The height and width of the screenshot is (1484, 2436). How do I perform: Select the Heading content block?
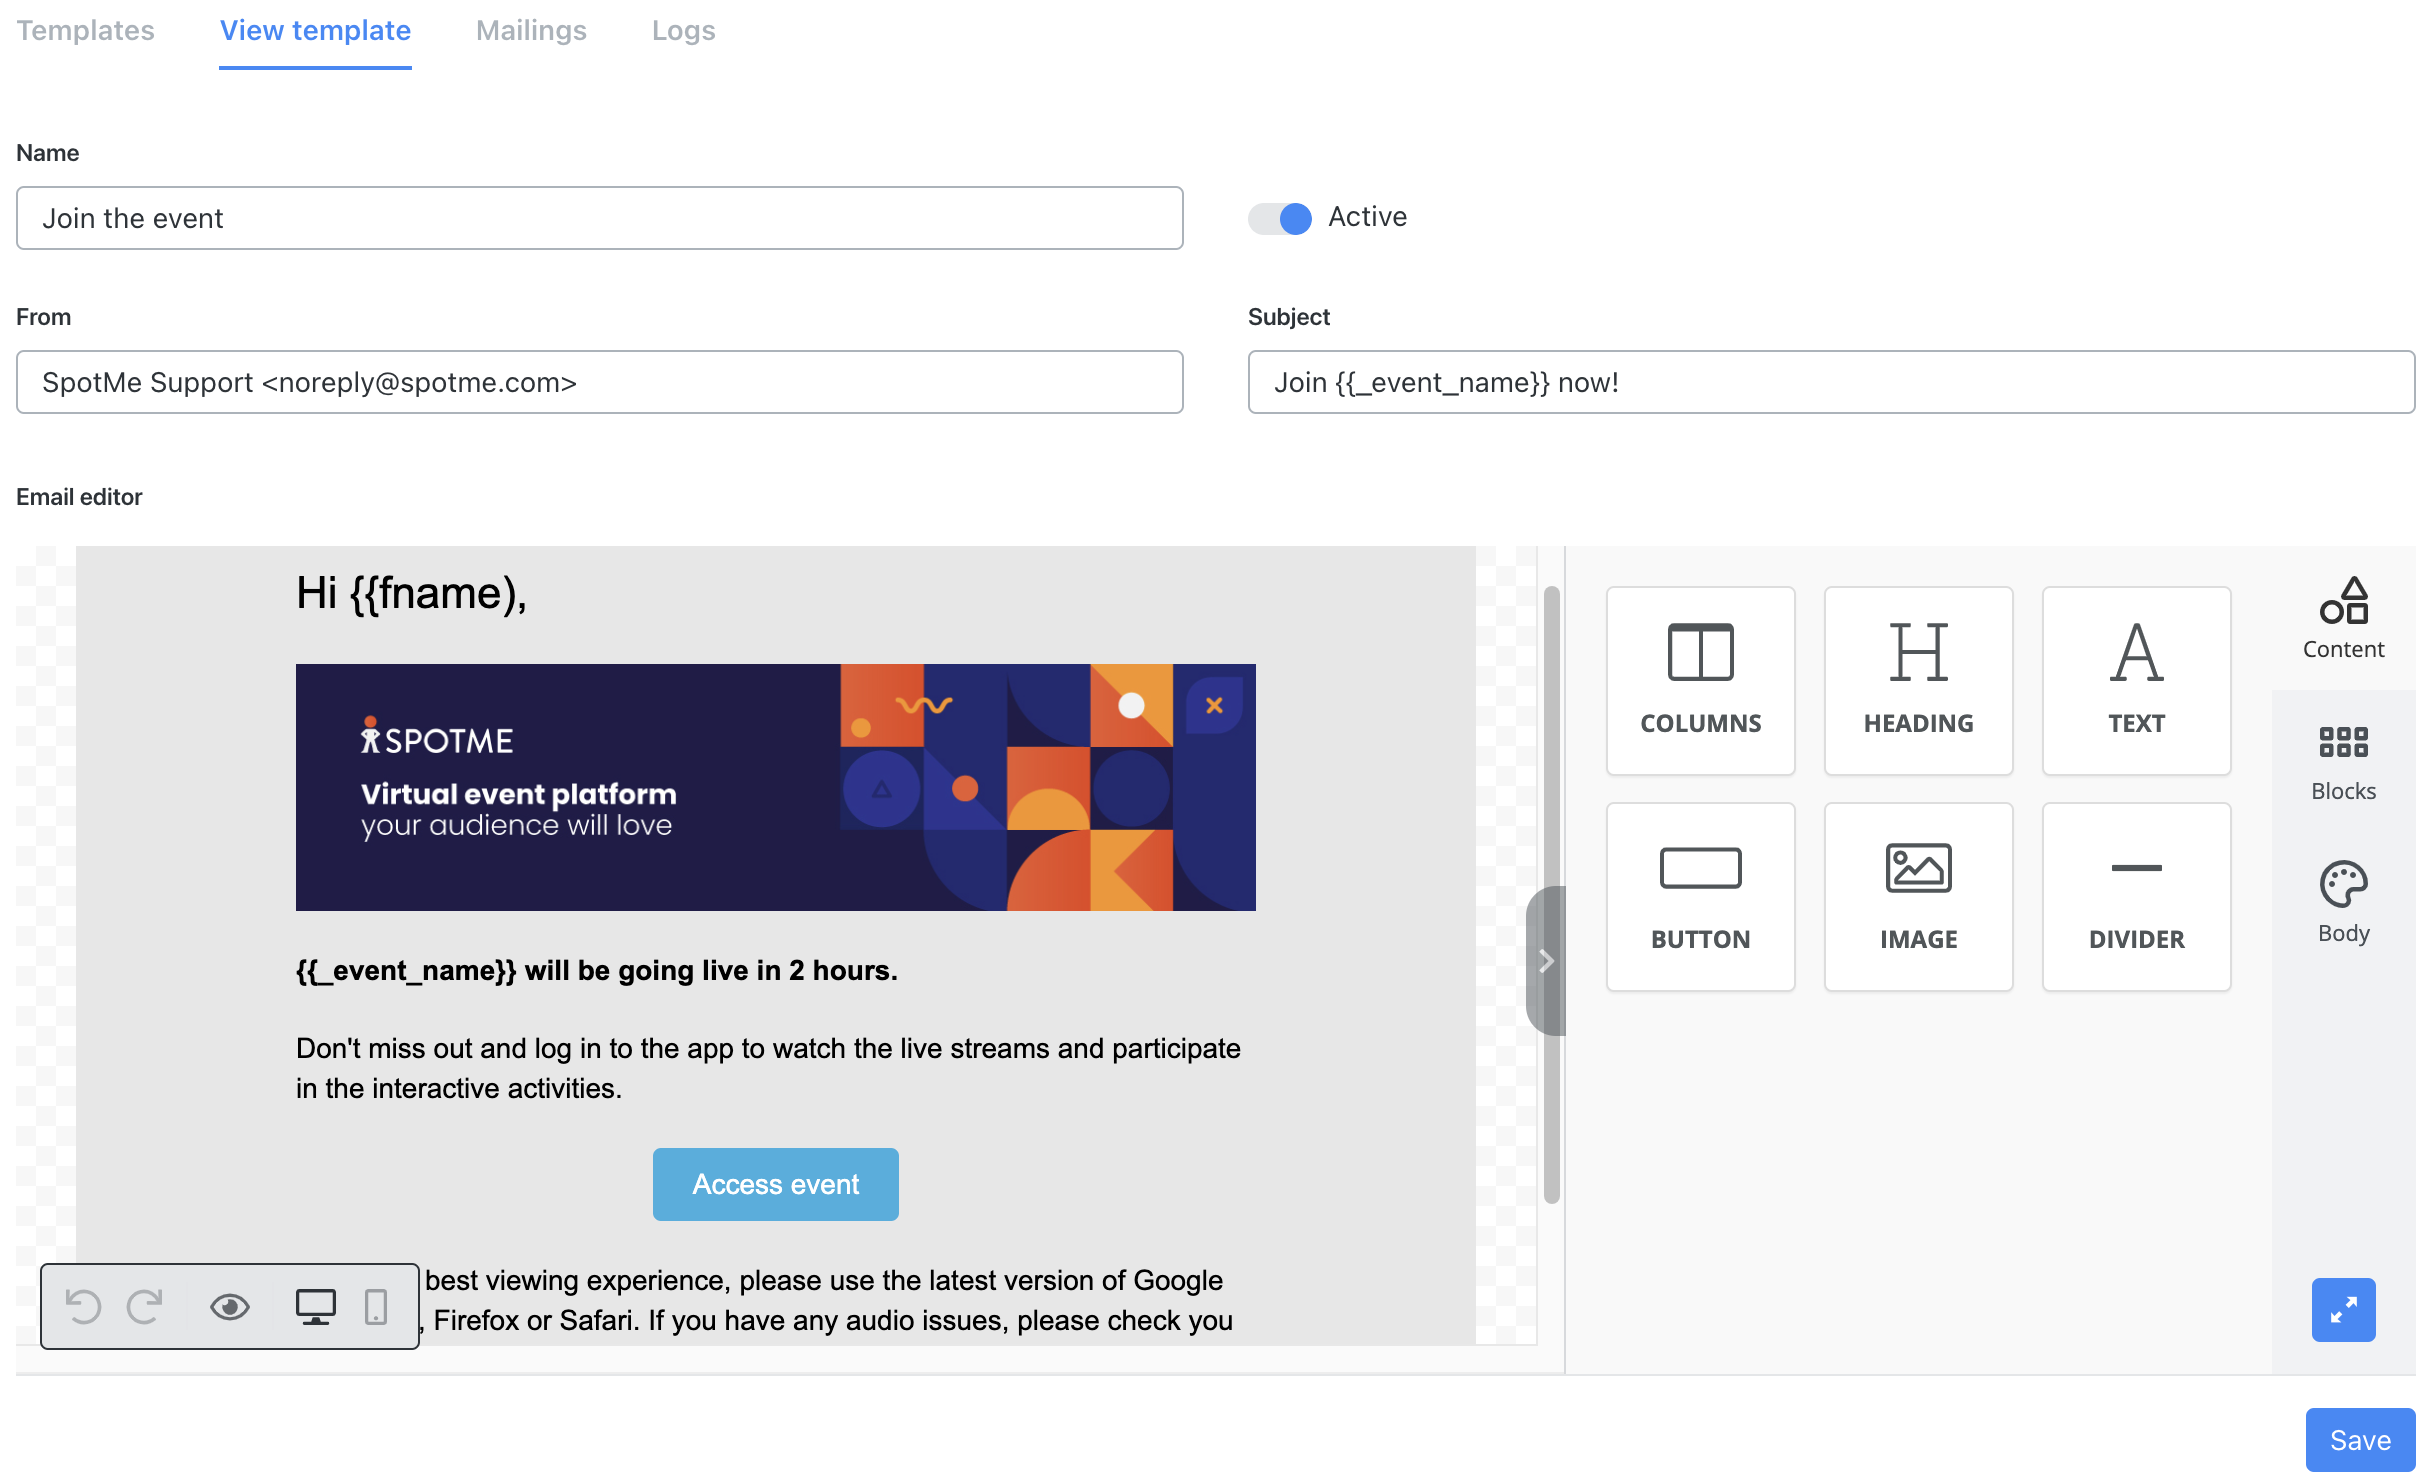point(1918,681)
